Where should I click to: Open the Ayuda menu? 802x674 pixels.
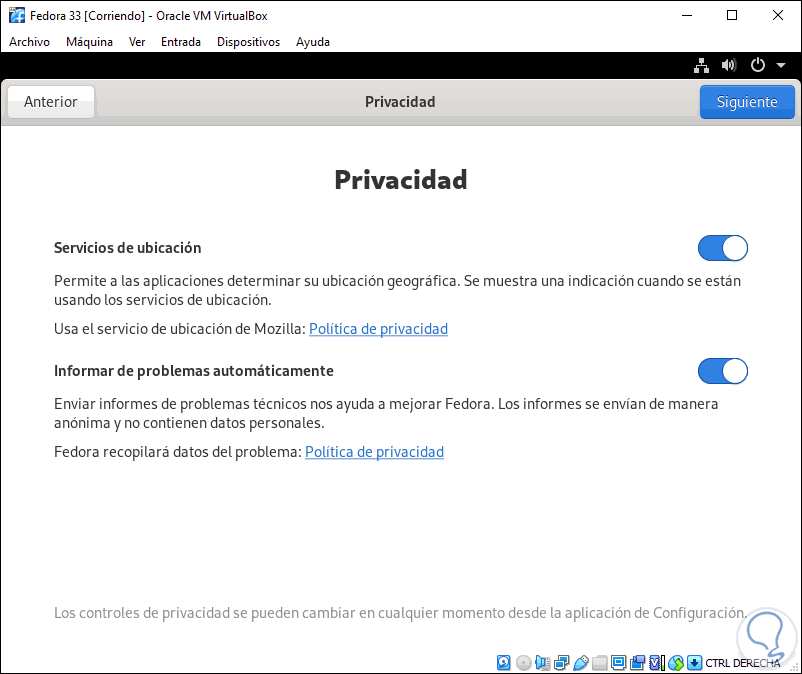(313, 42)
